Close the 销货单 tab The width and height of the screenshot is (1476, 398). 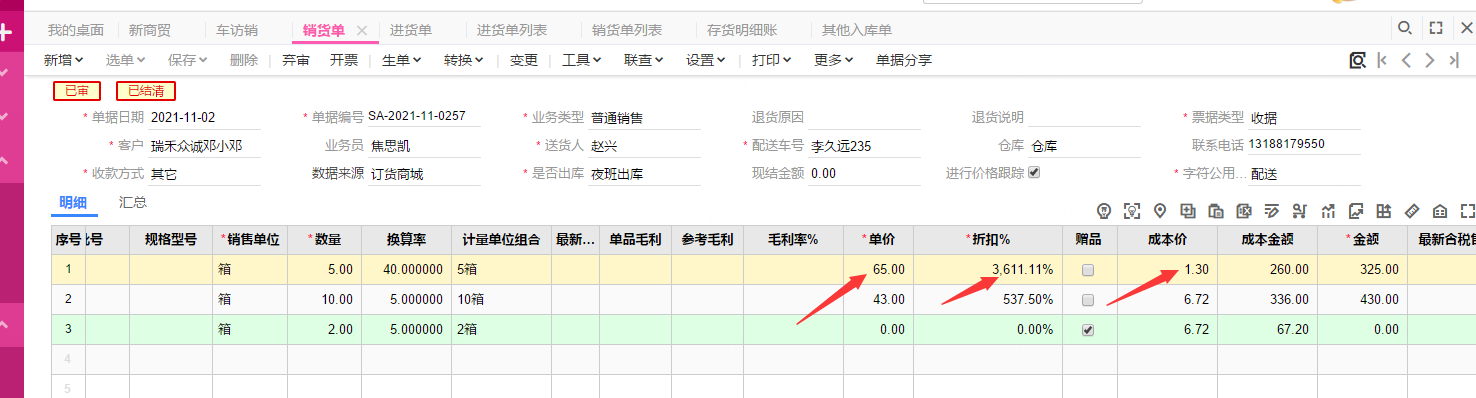[362, 31]
